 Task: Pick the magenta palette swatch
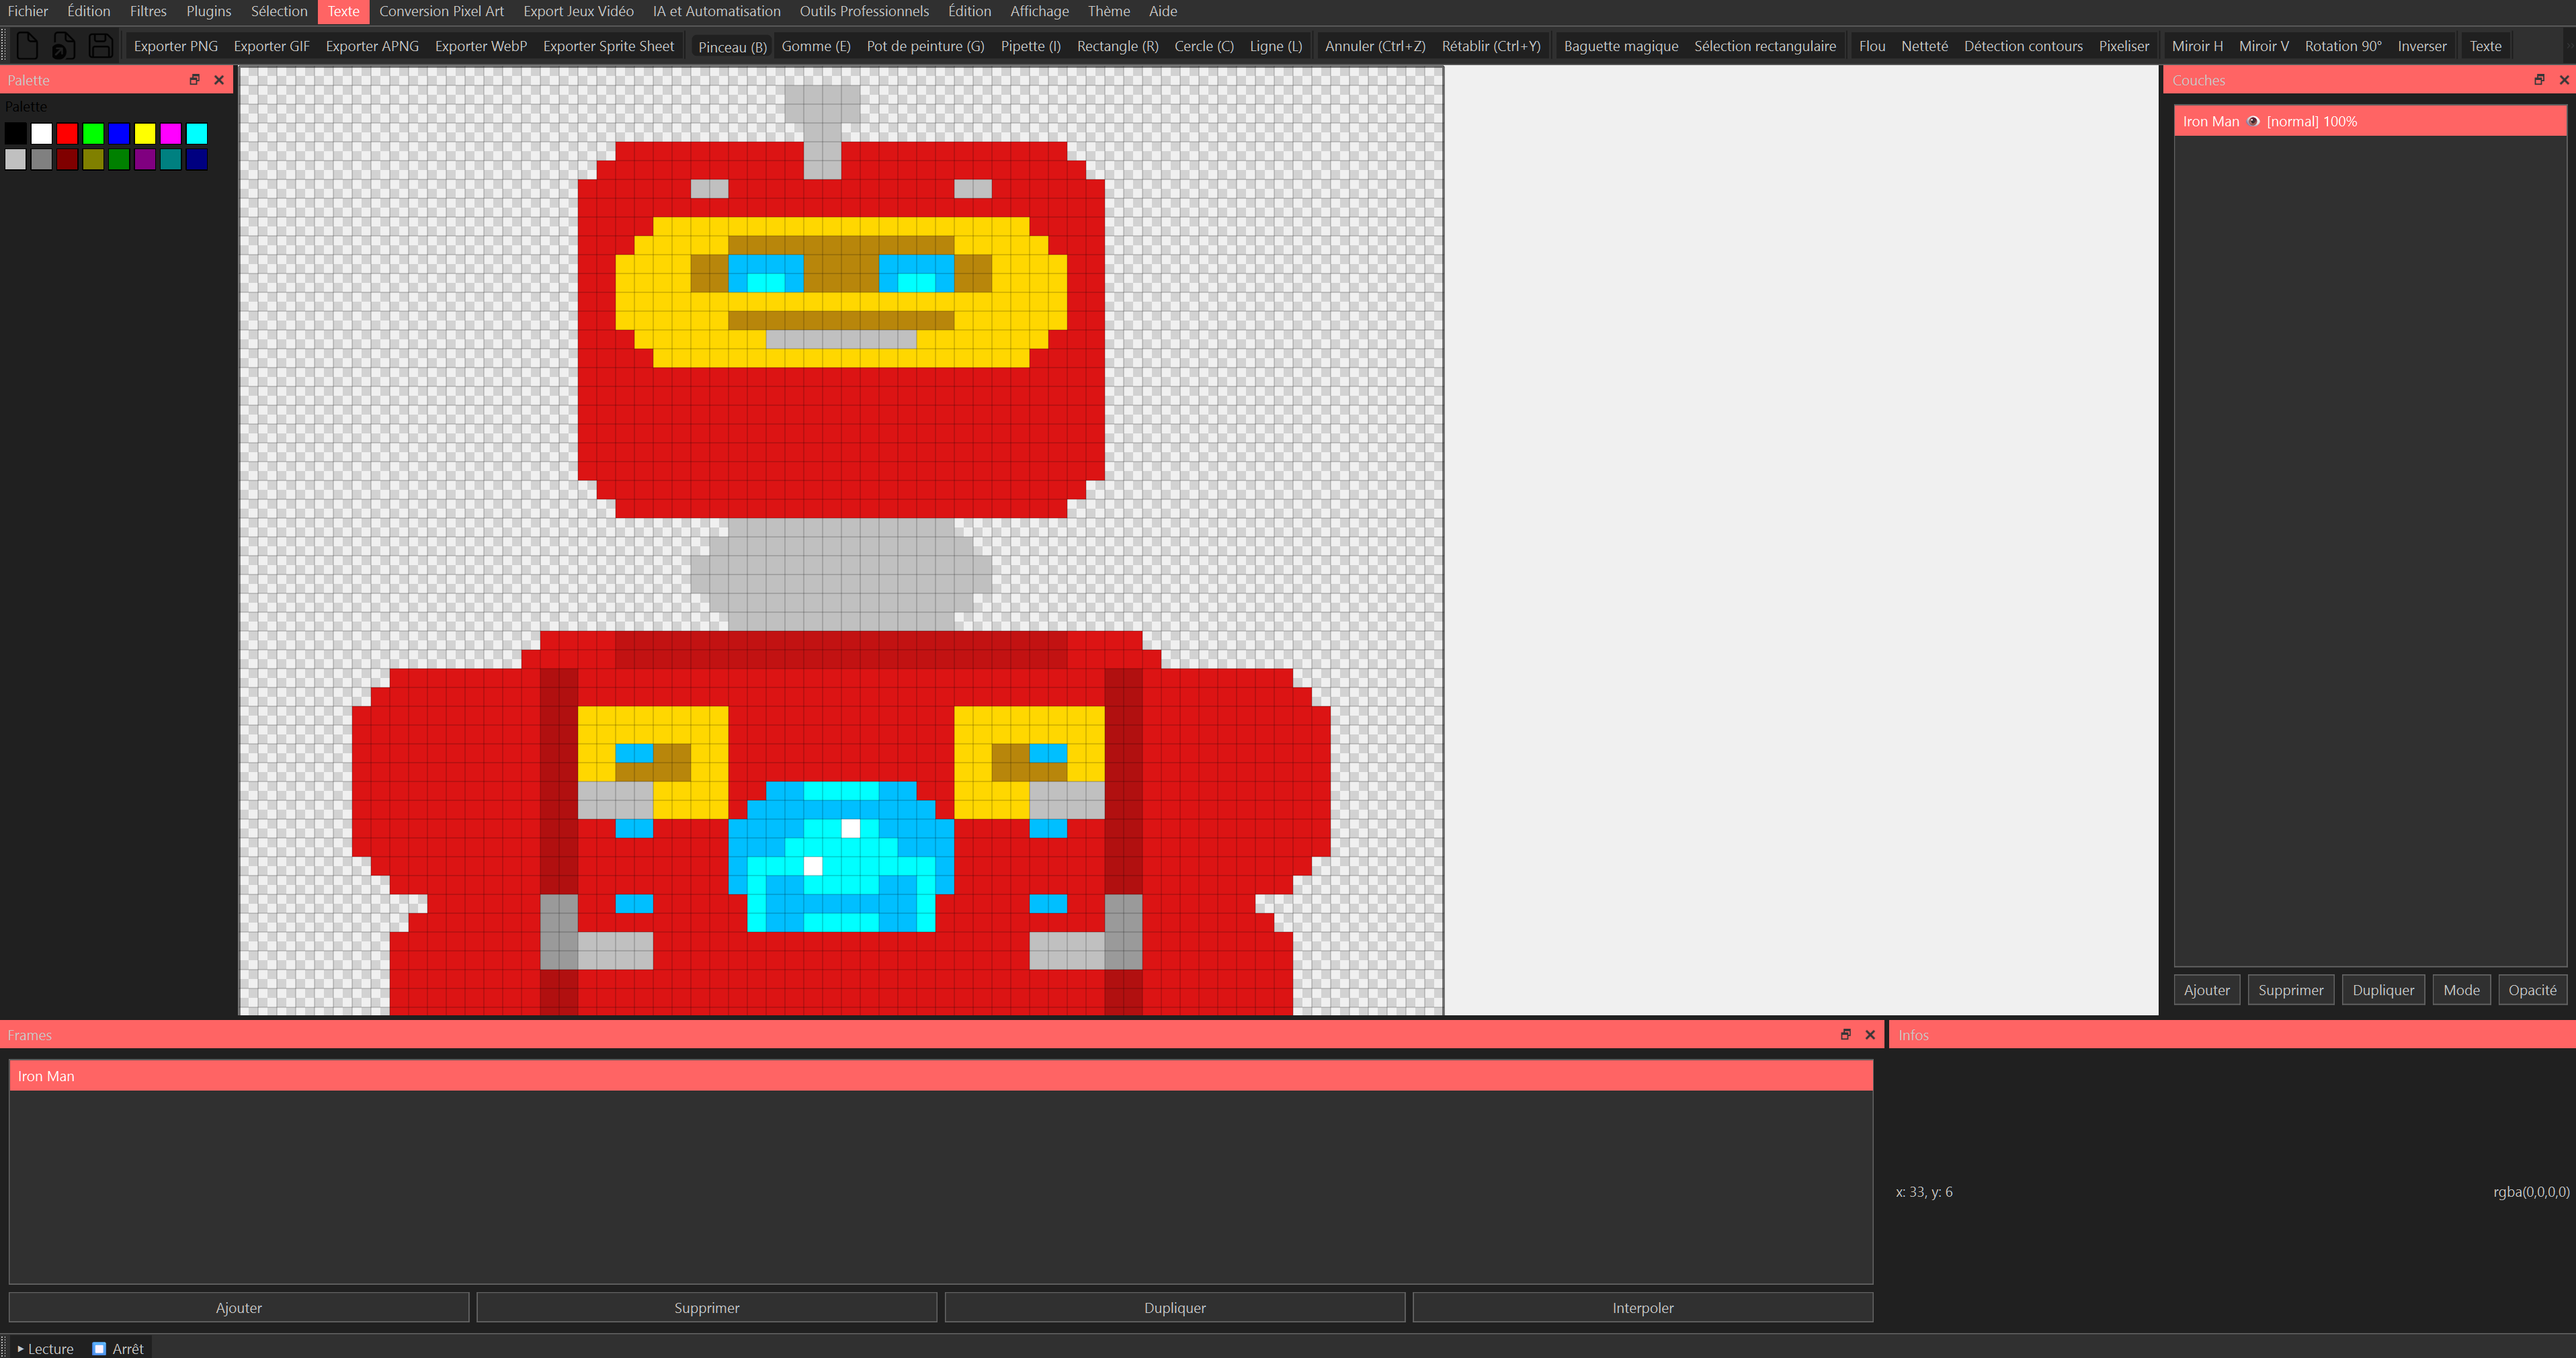(171, 133)
